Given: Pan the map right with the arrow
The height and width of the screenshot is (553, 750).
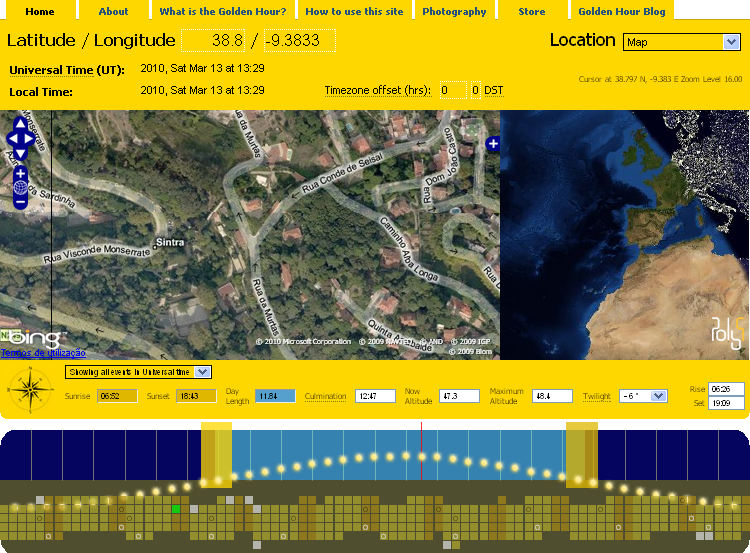Looking at the screenshot, I should click(x=29, y=139).
